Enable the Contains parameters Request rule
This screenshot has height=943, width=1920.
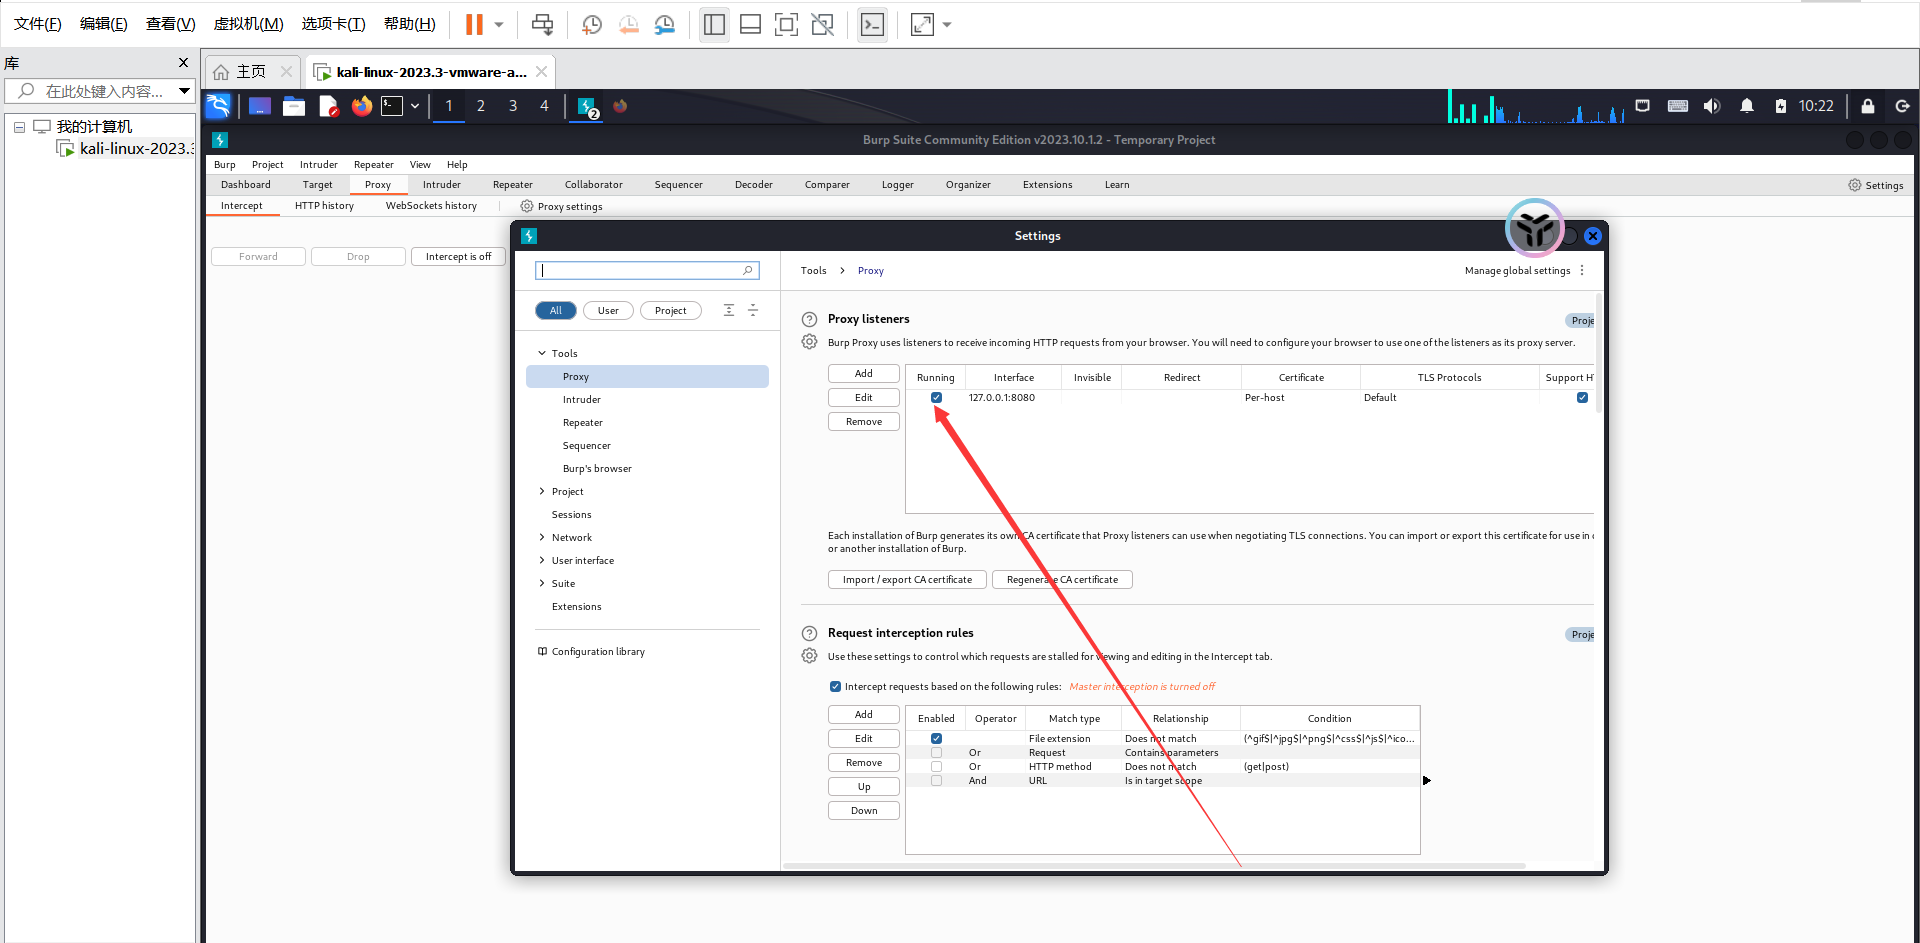tap(936, 753)
